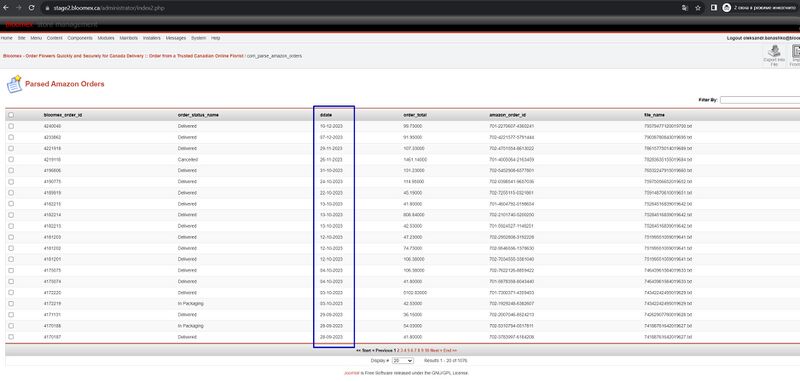
Task: Click the In Packaging status for order 4170188
Action: 191,326
